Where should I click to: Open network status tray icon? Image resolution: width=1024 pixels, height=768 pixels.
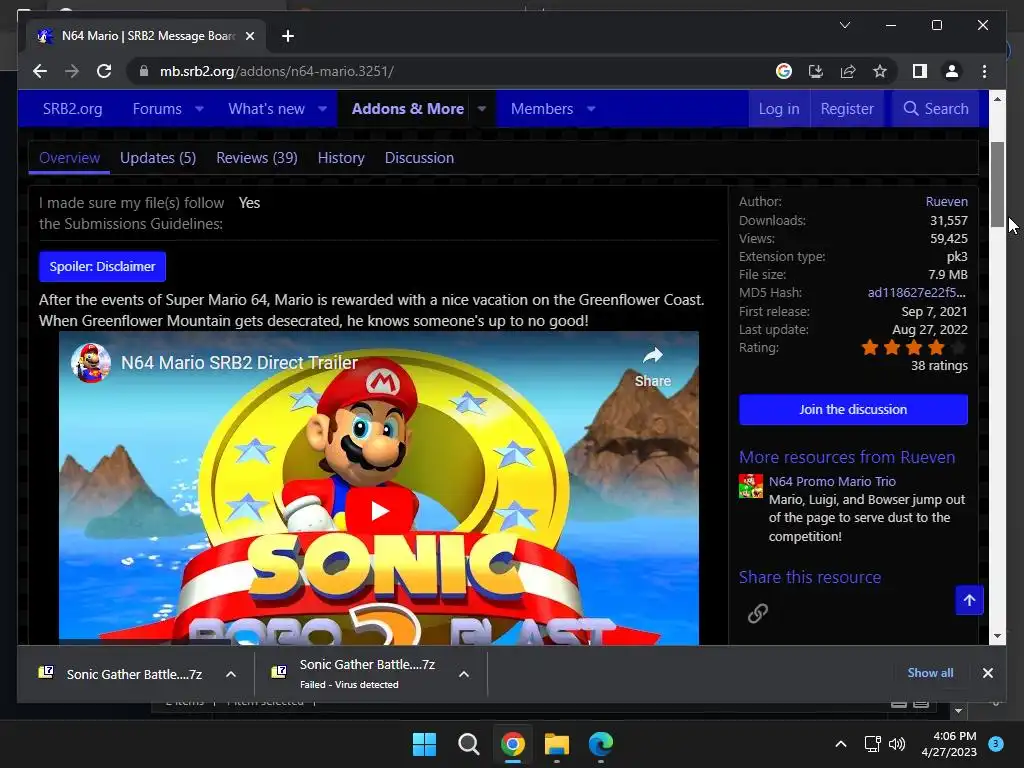click(872, 744)
